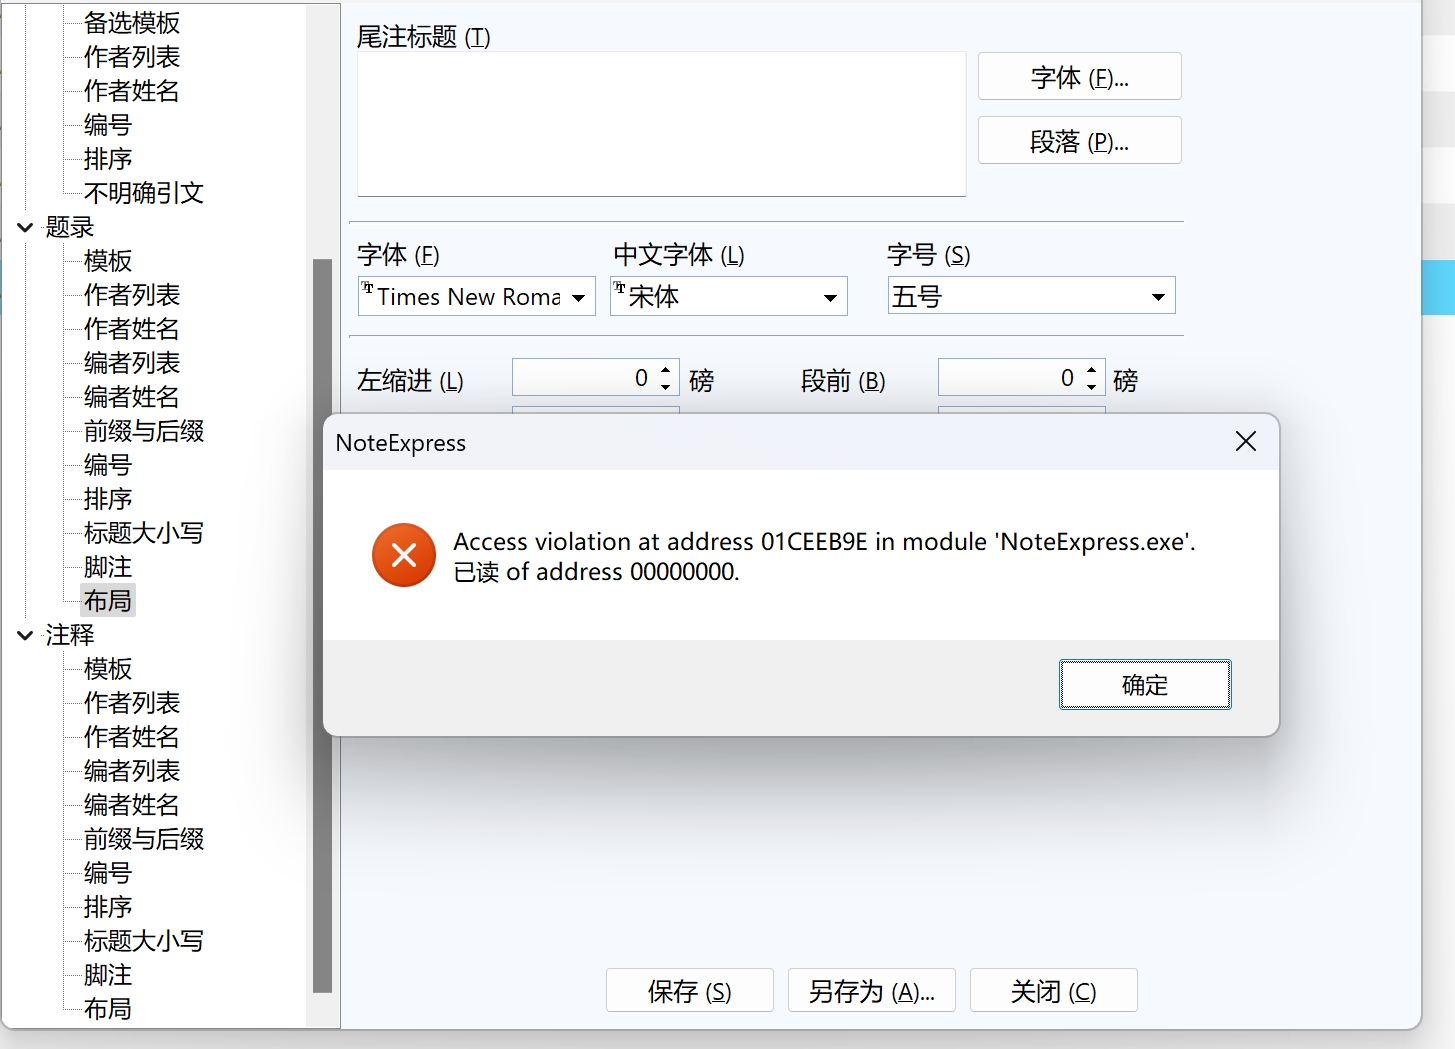This screenshot has height=1049, width=1455.
Task: Click 保存 (S) button
Action: pos(690,991)
